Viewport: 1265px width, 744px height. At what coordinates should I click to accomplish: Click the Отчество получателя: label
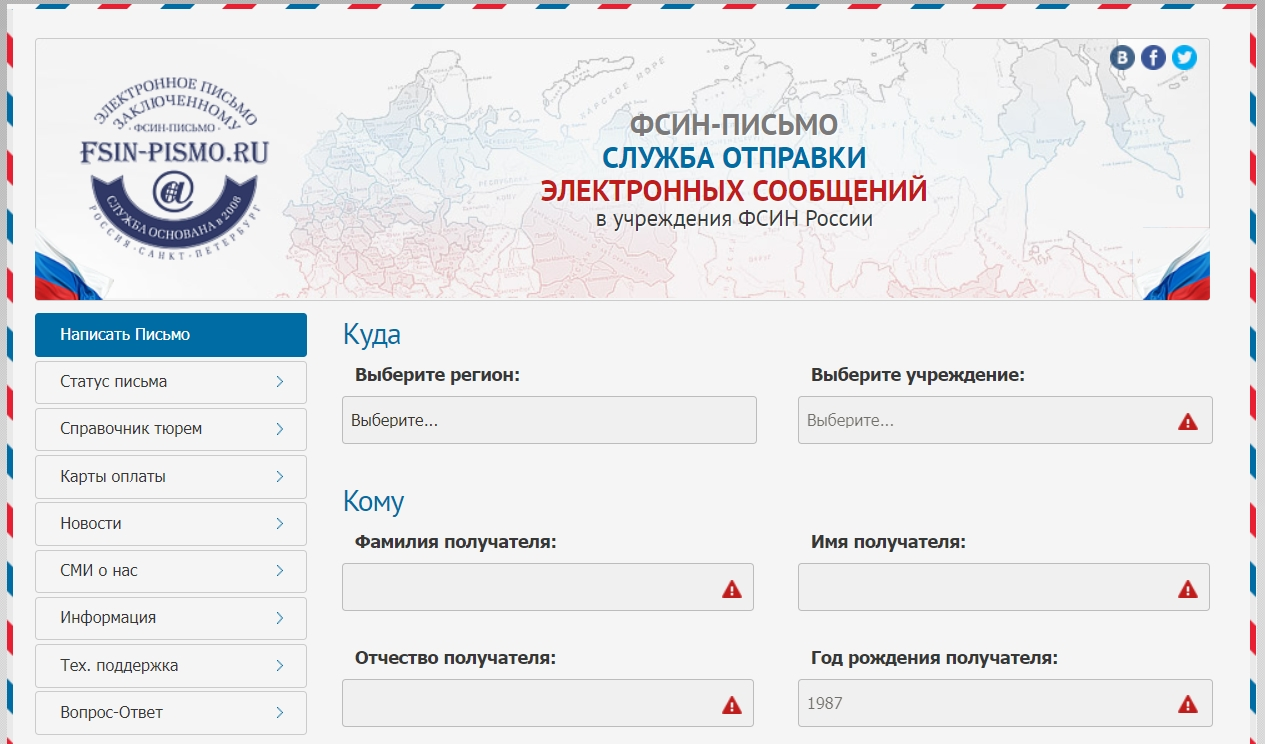click(455, 658)
